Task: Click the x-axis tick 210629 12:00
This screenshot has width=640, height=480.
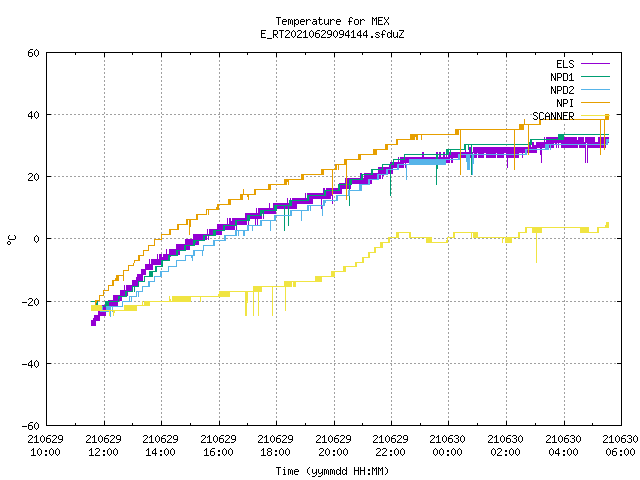Action: pos(104,446)
